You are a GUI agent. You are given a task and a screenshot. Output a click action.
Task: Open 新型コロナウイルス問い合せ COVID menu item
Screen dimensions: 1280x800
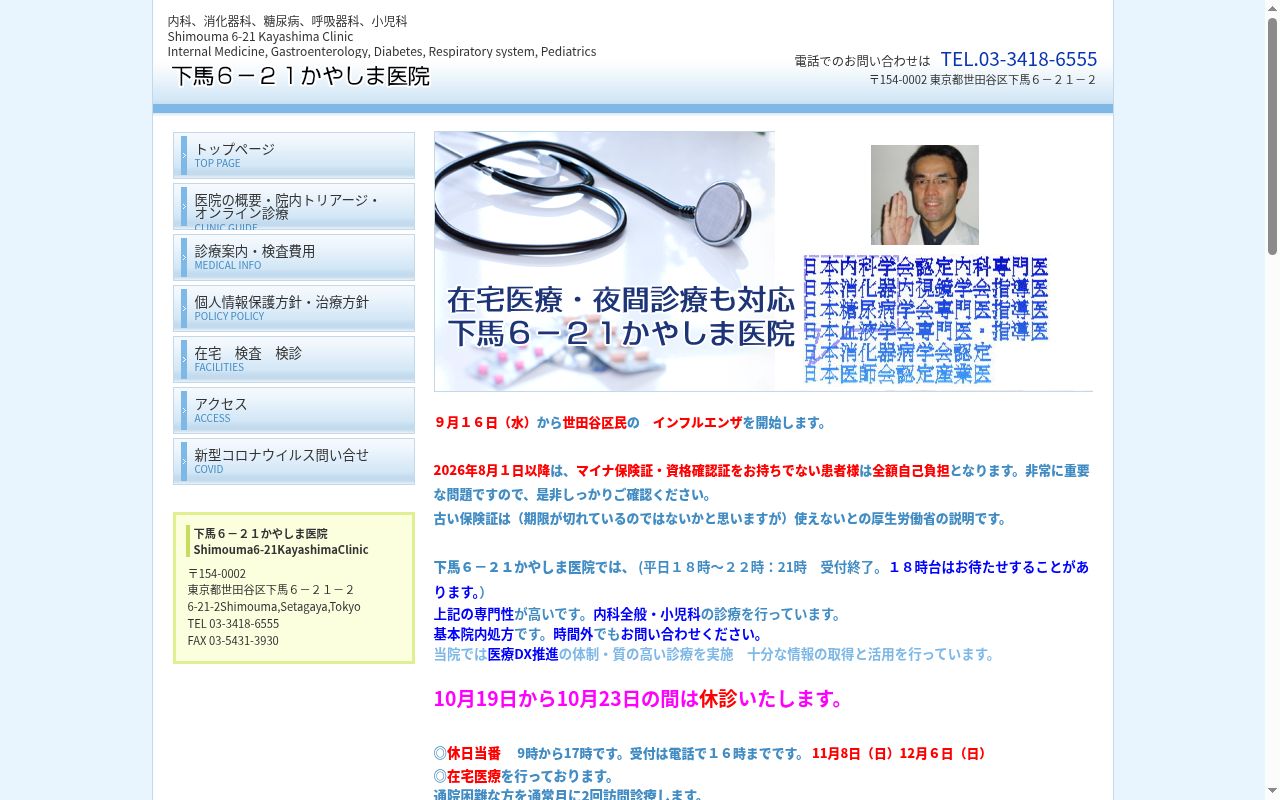[294, 462]
